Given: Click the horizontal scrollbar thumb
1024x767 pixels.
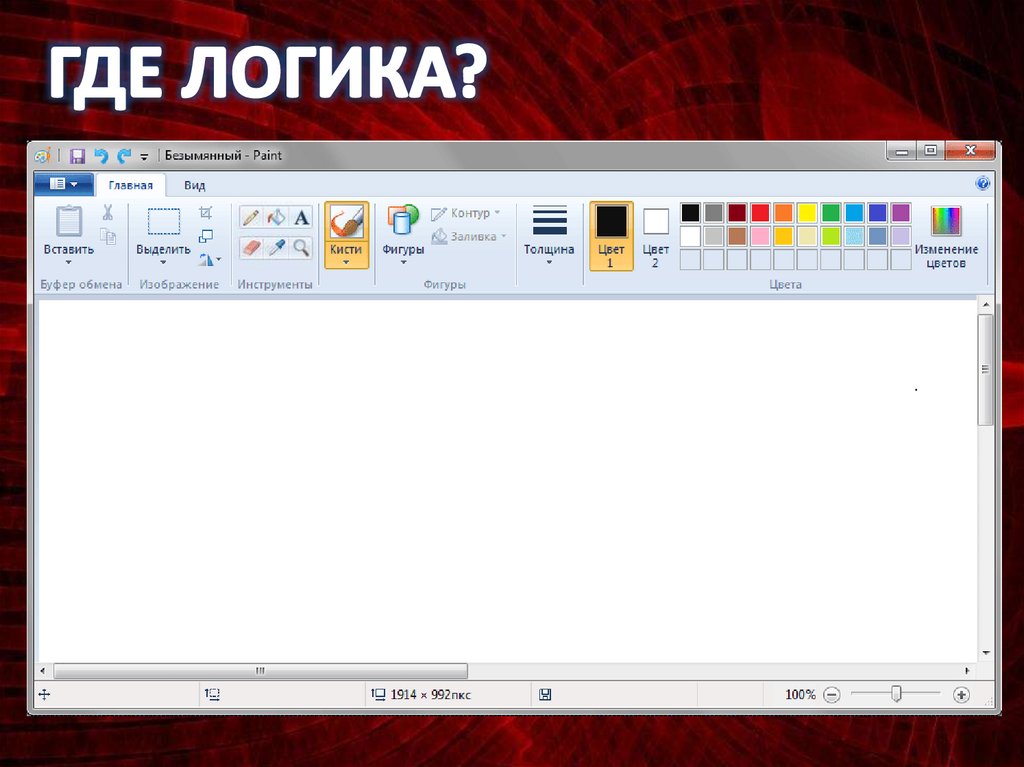Looking at the screenshot, I should (x=261, y=671).
